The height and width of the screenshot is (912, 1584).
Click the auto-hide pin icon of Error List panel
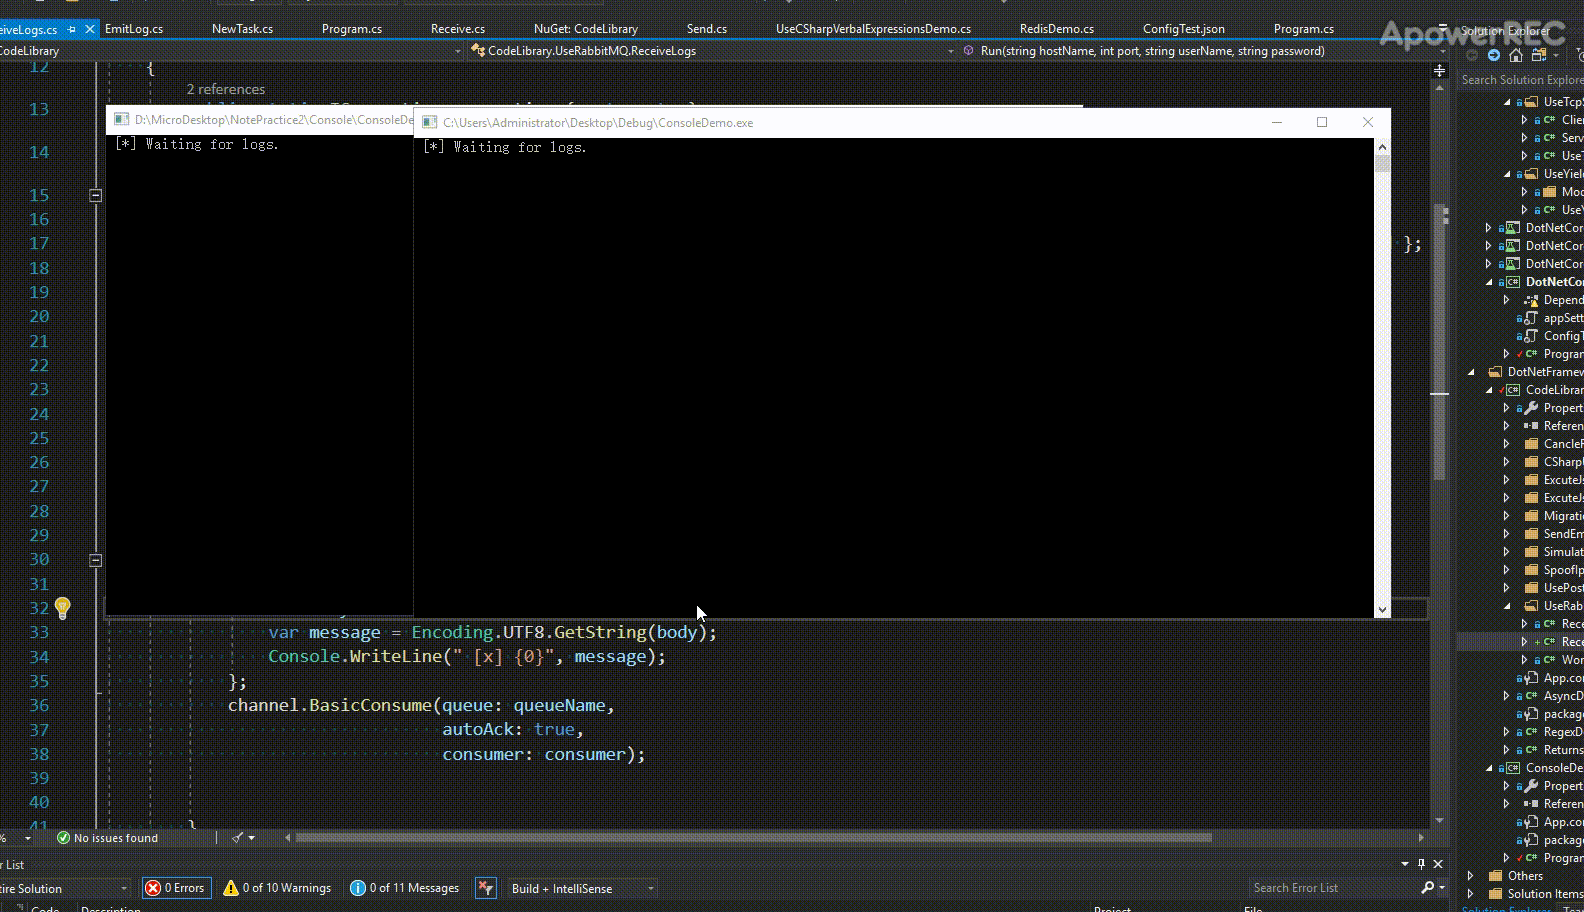[x=1421, y=864]
